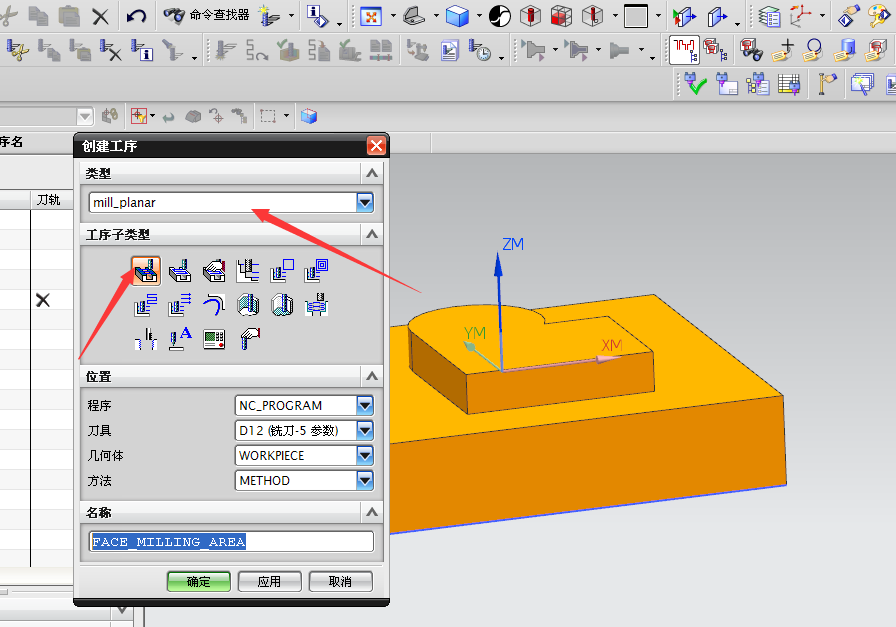Click the Verify Tool Path green check icon

[x=695, y=84]
